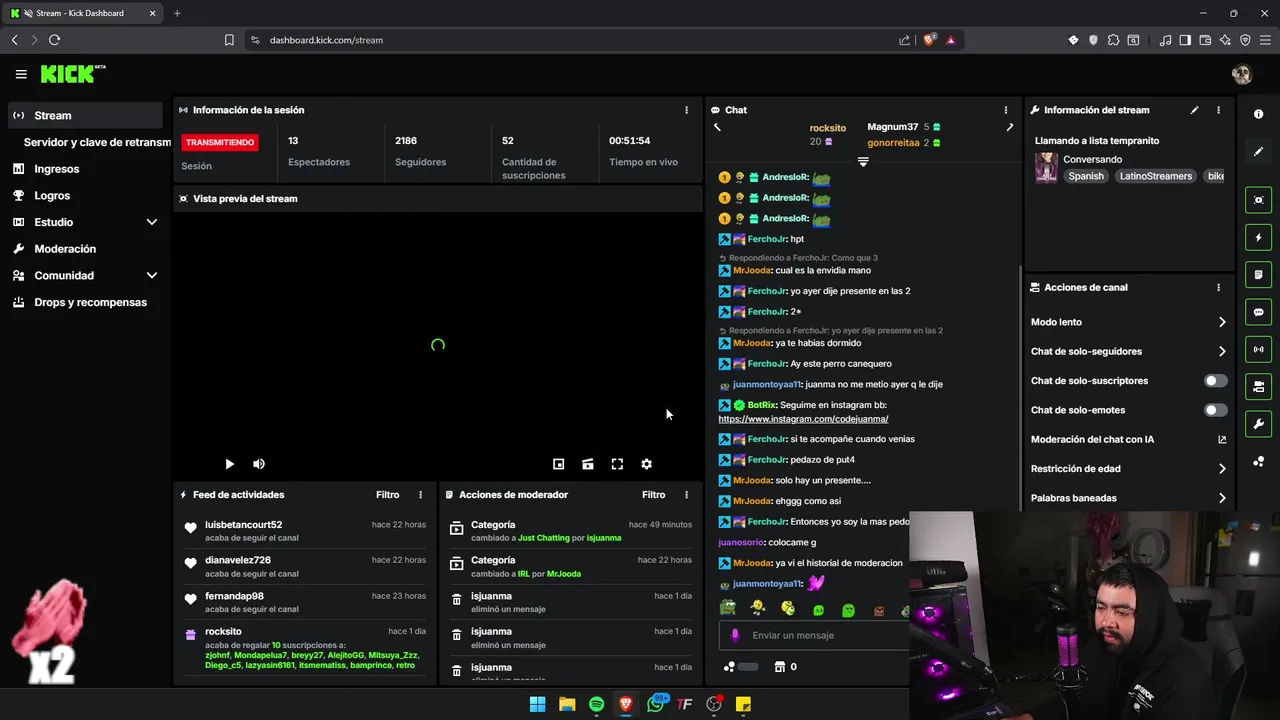
Task: Open the hamburger menu beside the Kick logo
Action: [21, 74]
